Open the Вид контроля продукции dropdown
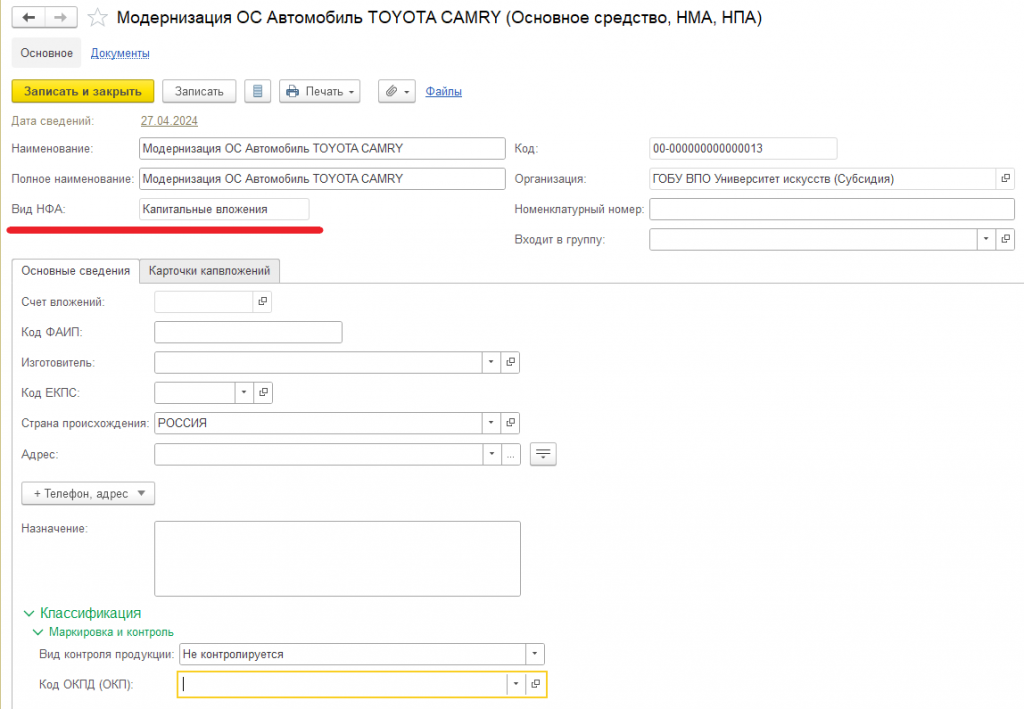Screen dimensions: 1024x709 click(x=535, y=654)
